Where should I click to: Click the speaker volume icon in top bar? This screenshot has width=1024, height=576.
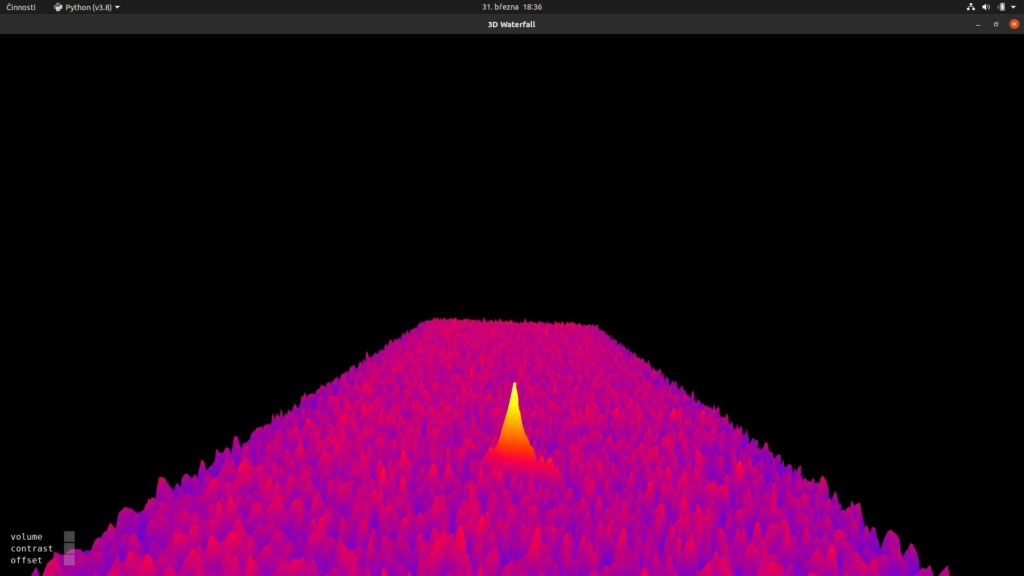tap(985, 7)
